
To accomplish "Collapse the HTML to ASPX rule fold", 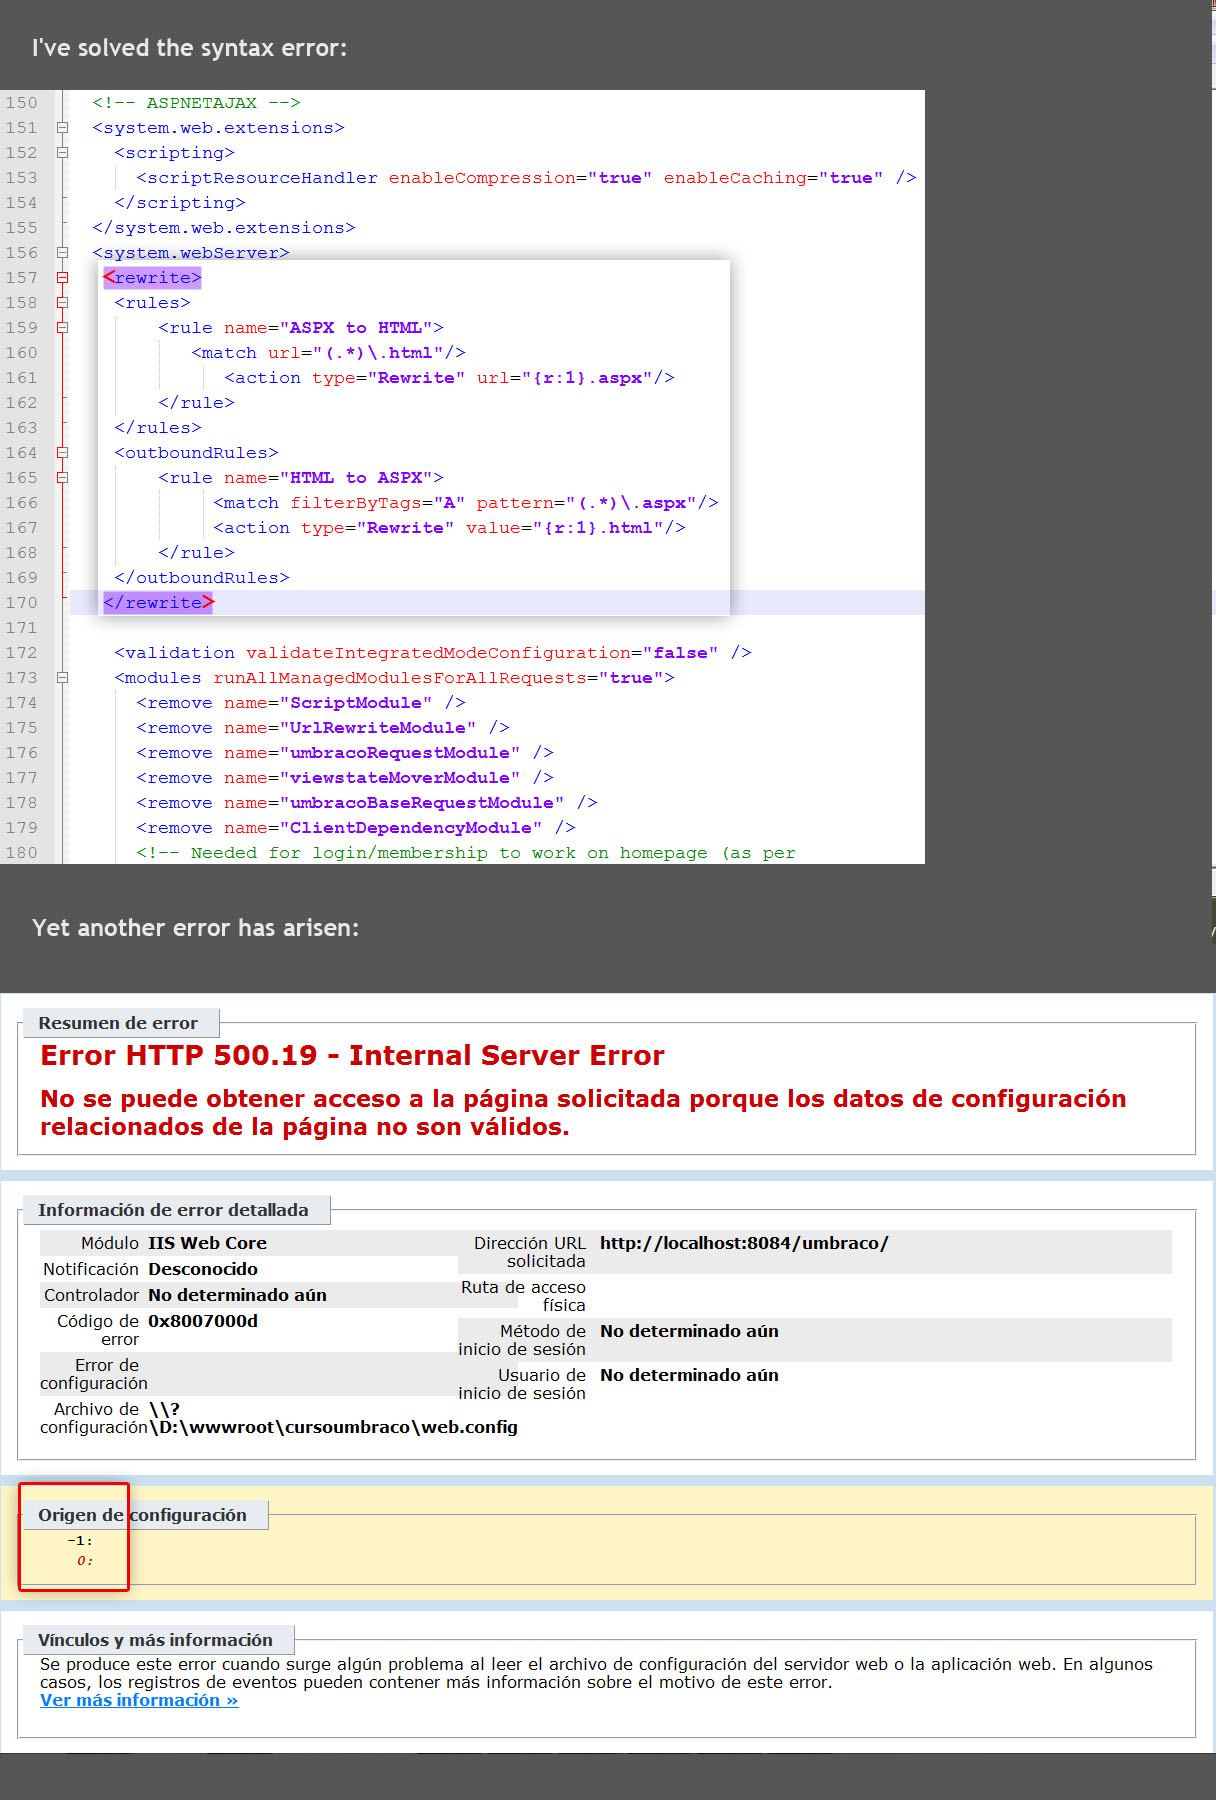I will (x=62, y=478).
